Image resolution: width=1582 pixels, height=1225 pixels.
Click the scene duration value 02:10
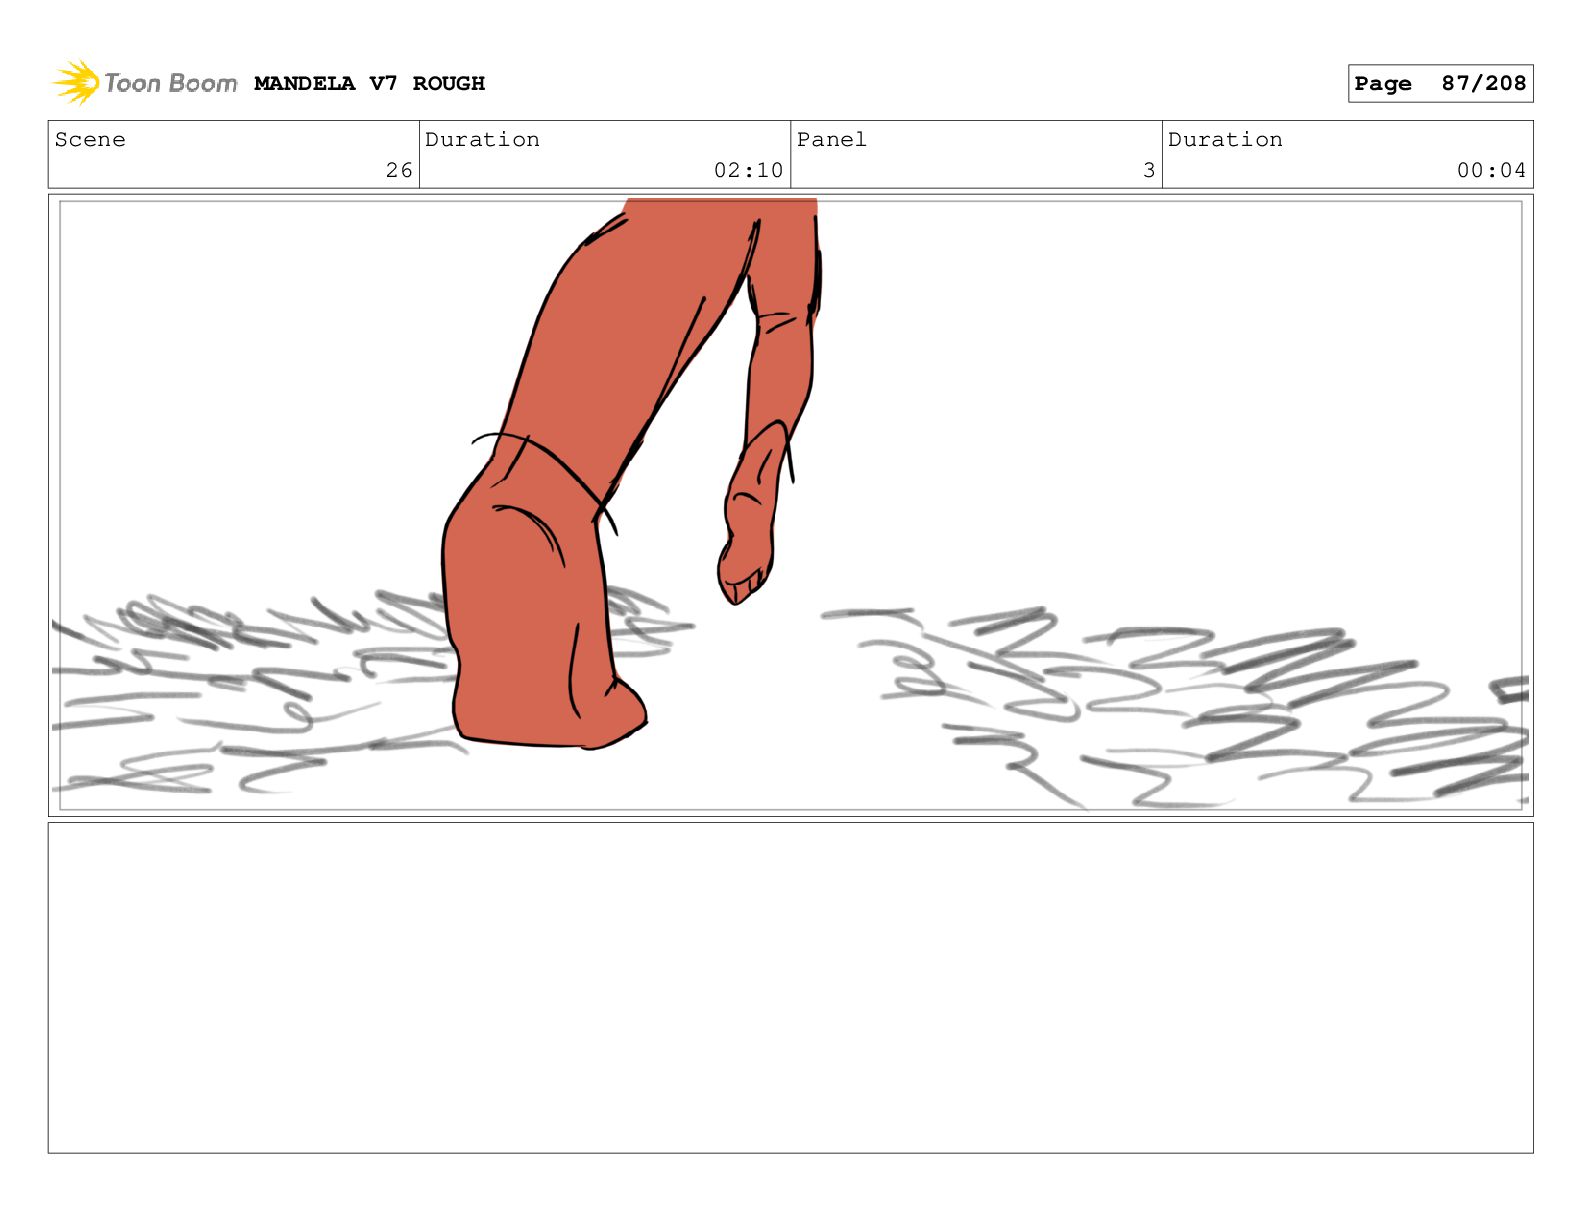click(748, 170)
